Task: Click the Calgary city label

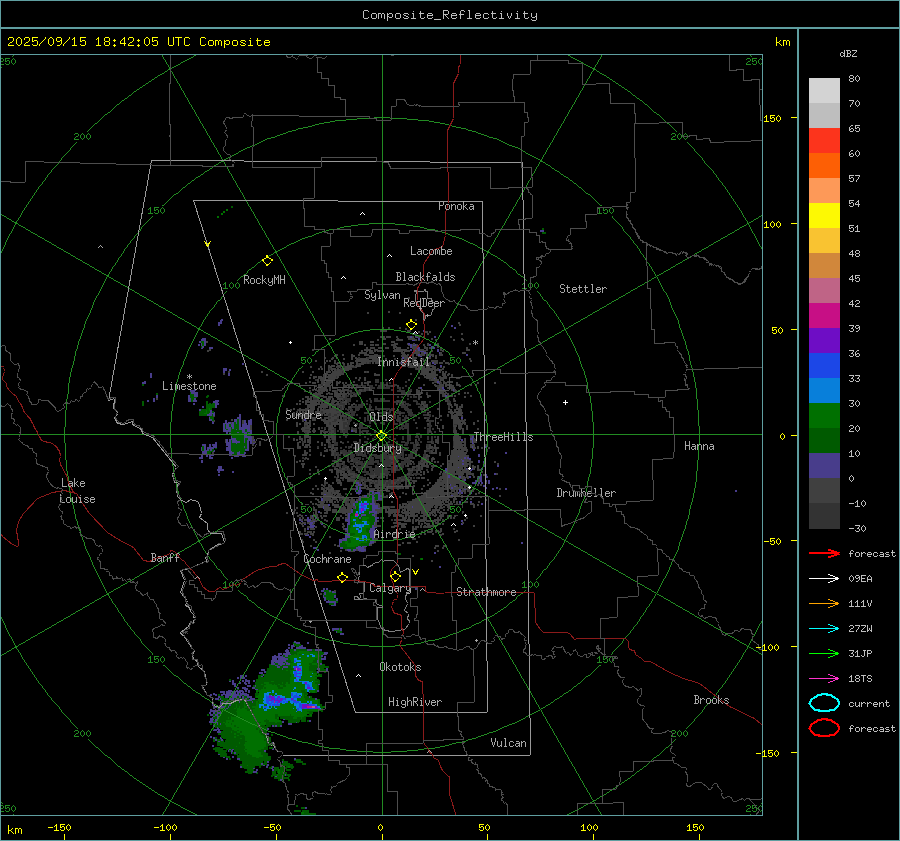Action: click(x=390, y=588)
